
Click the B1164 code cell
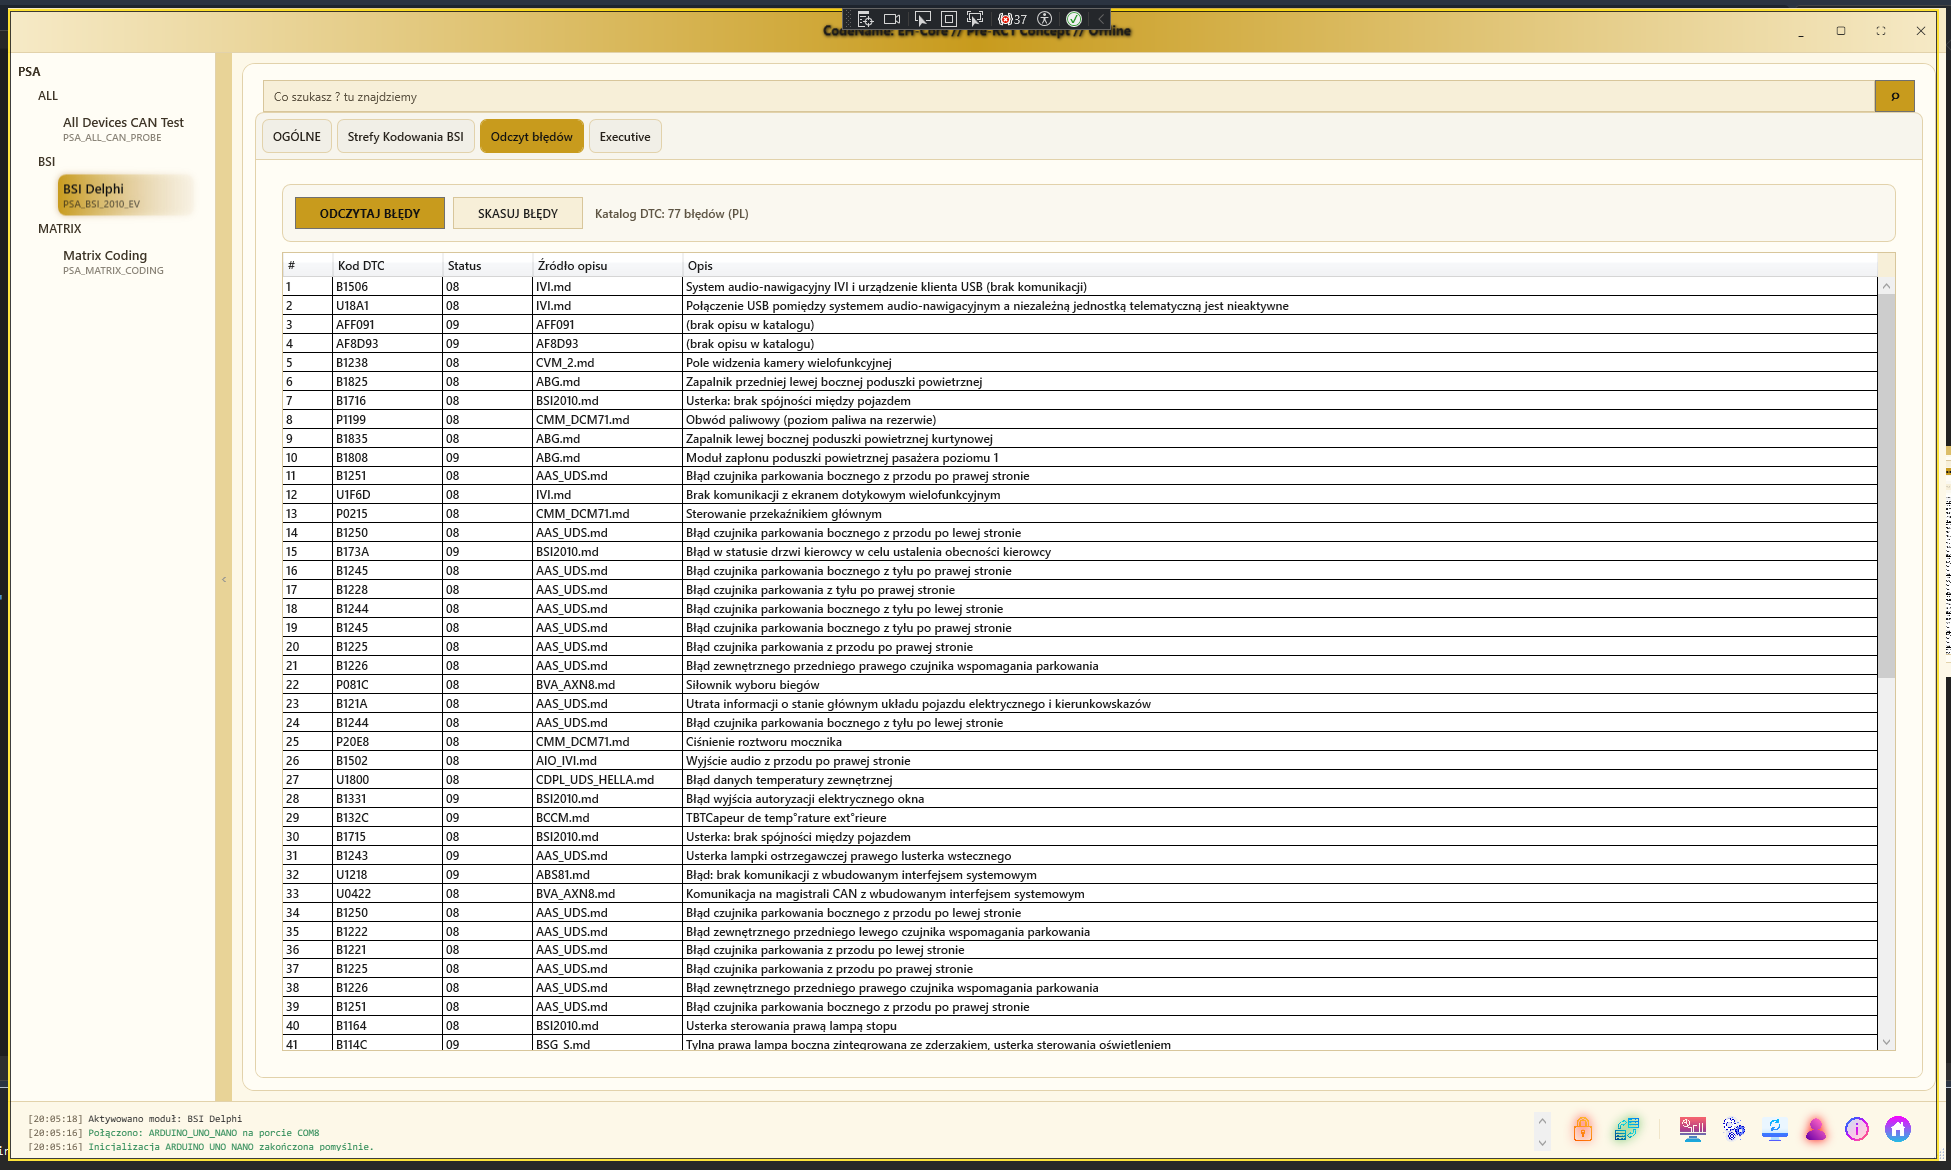[387, 1025]
